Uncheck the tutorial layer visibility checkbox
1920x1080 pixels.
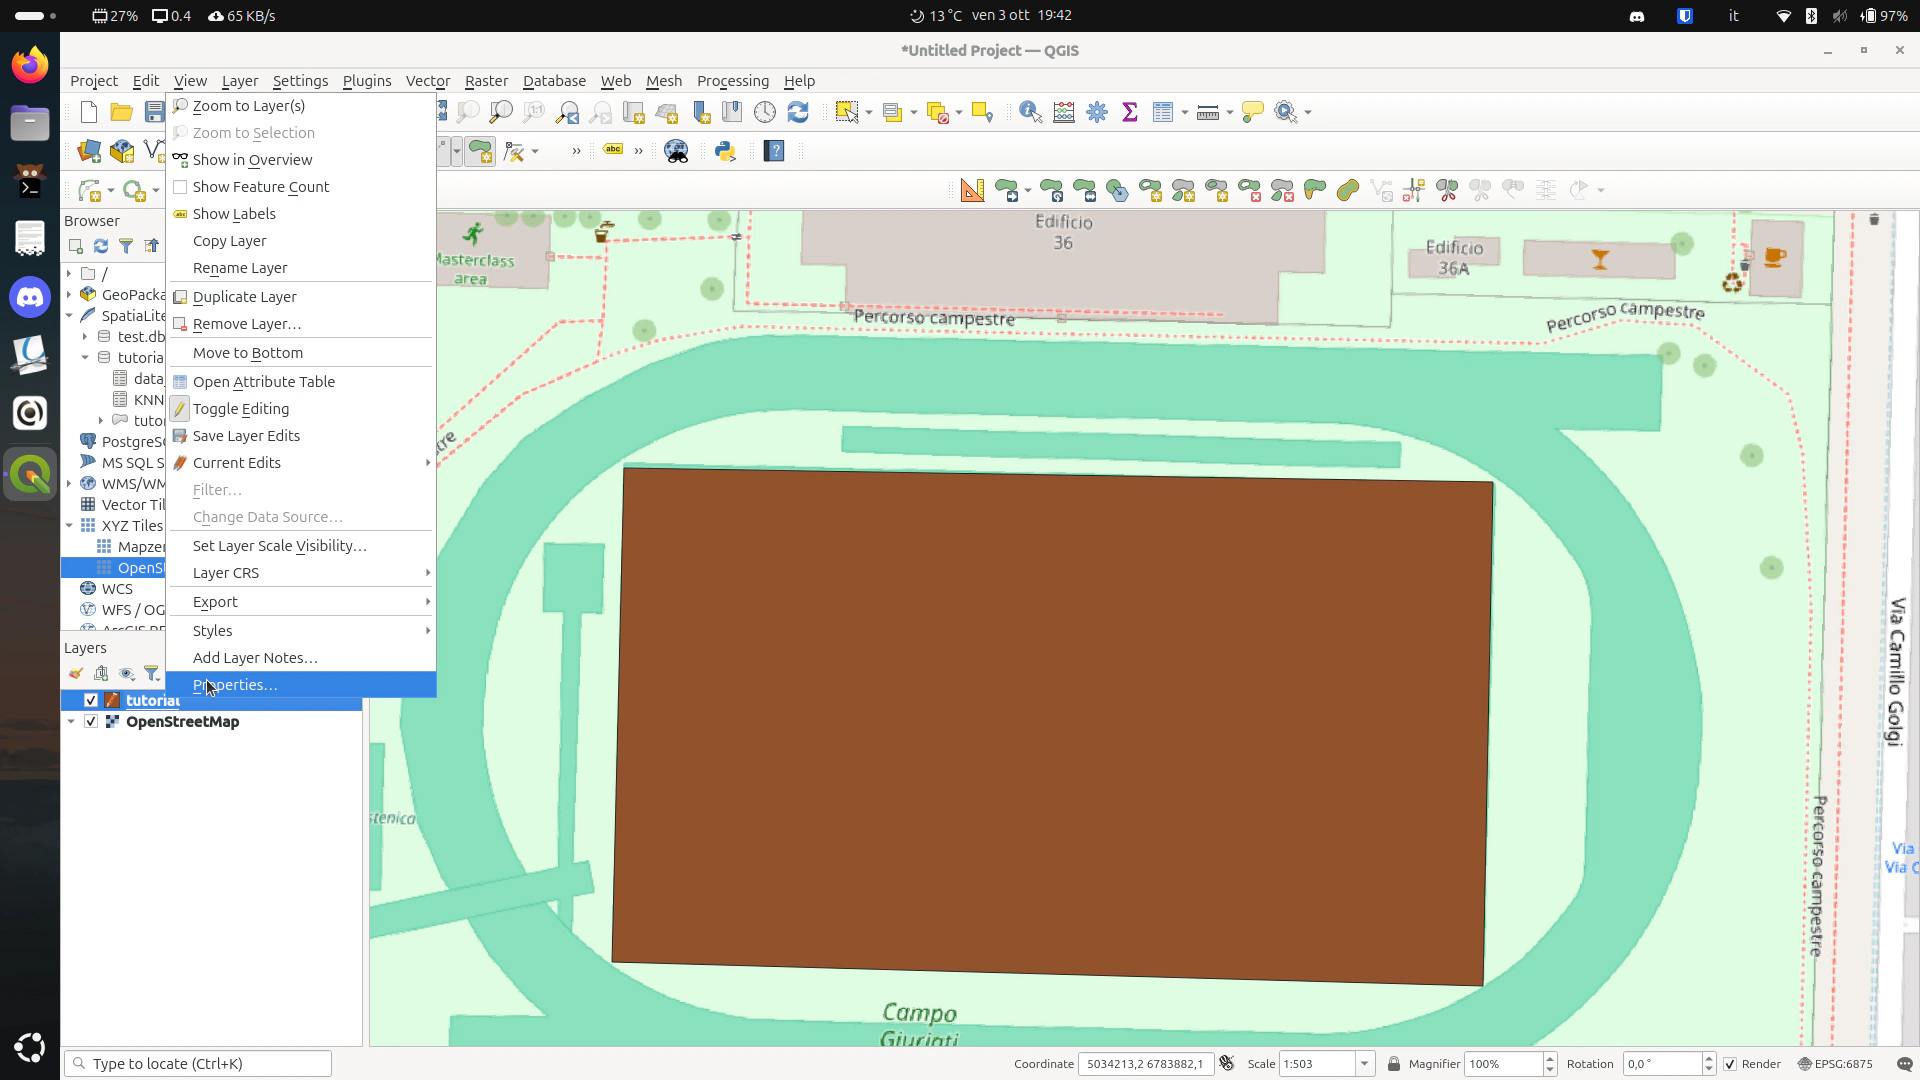coord(91,700)
